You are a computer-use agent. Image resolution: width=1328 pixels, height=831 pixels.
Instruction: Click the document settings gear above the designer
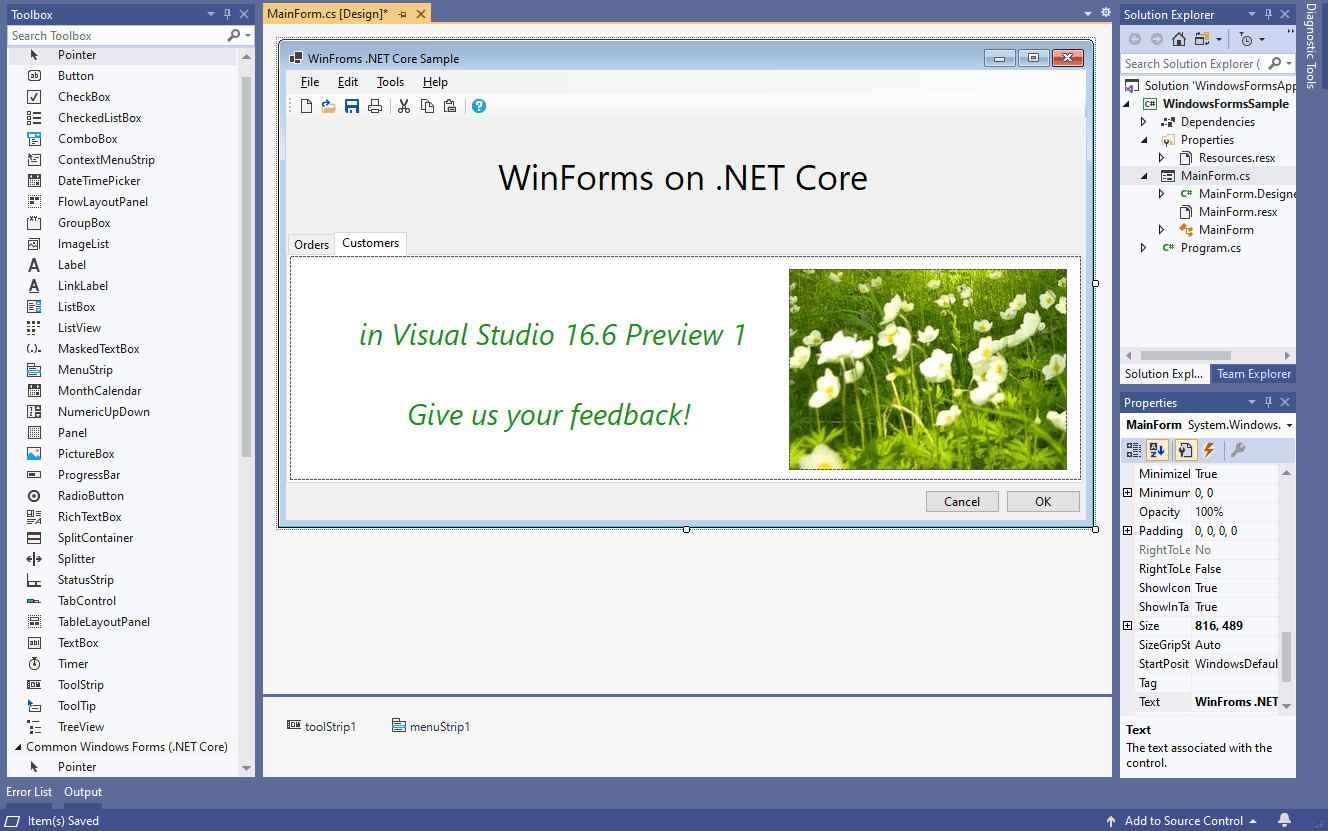[1105, 13]
